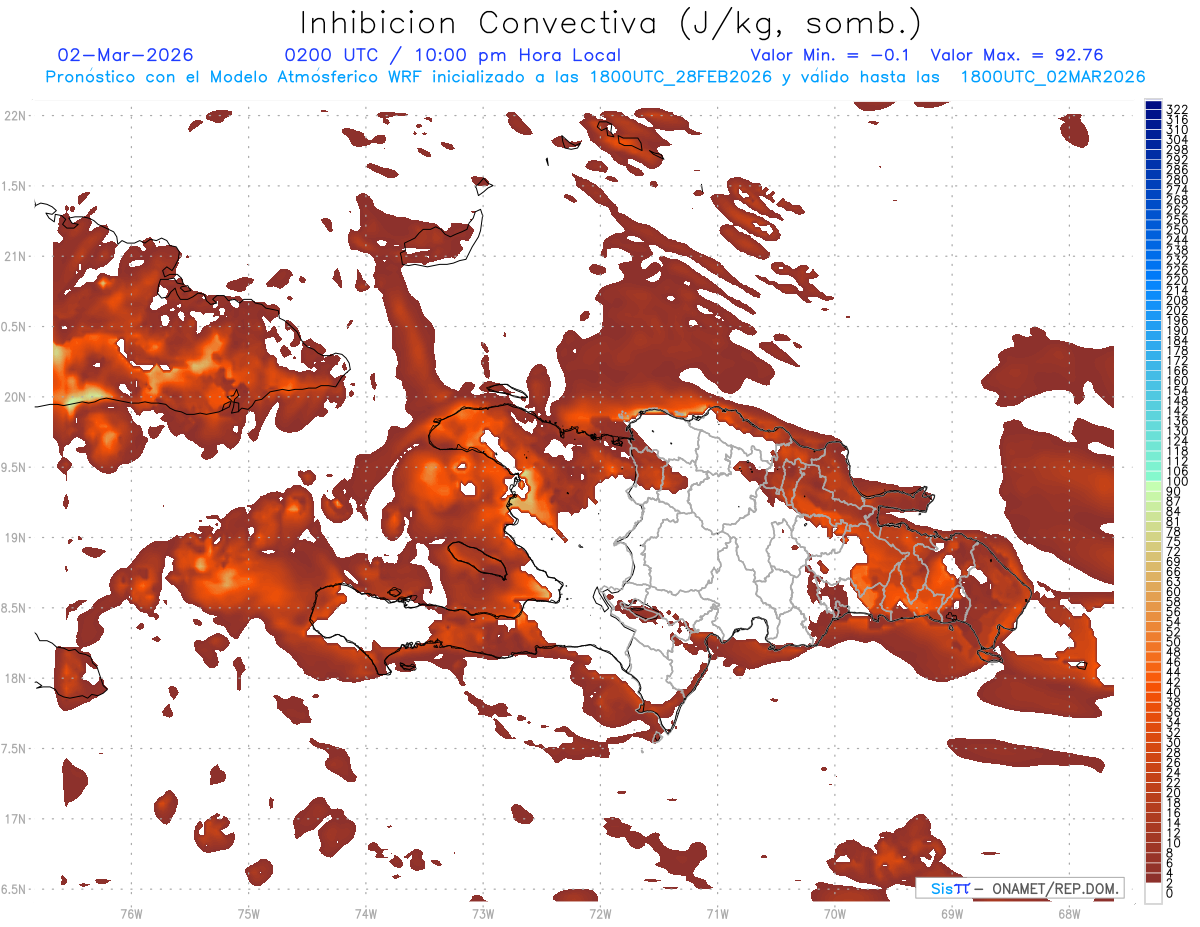Click '1800UTC_02MAR2026' valid-until time
The image size is (1200, 927).
click(1053, 76)
